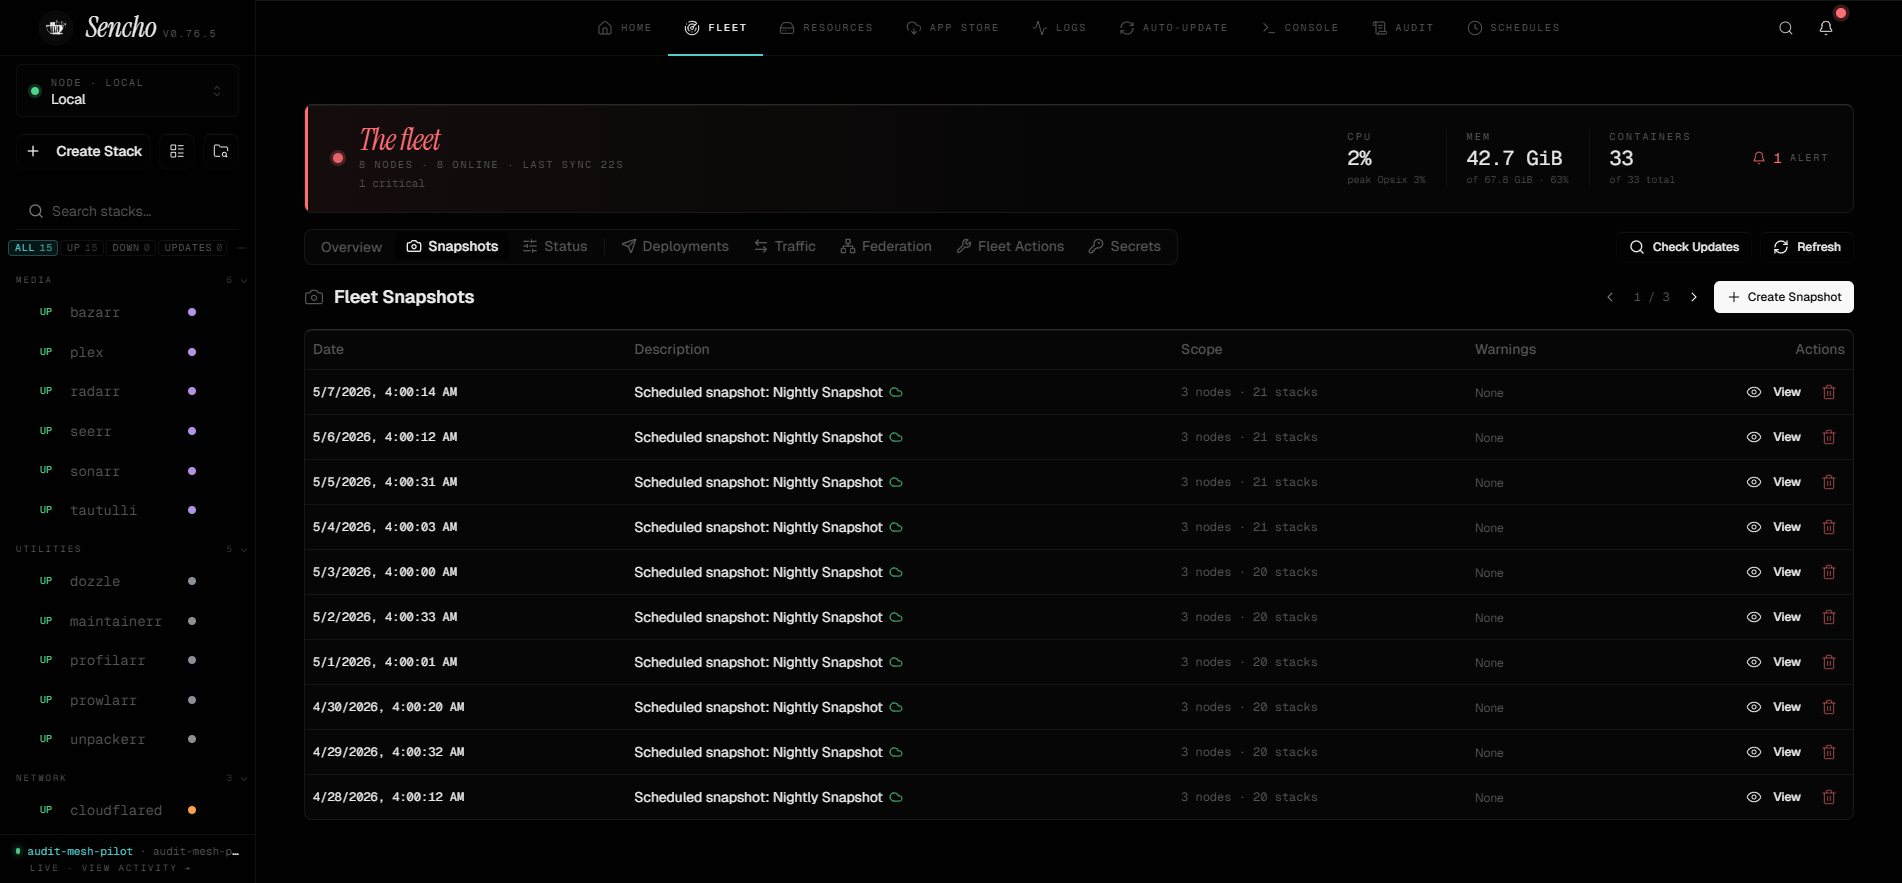
Task: Delete the 5/7/2026 snapshot with trash icon
Action: (1829, 392)
